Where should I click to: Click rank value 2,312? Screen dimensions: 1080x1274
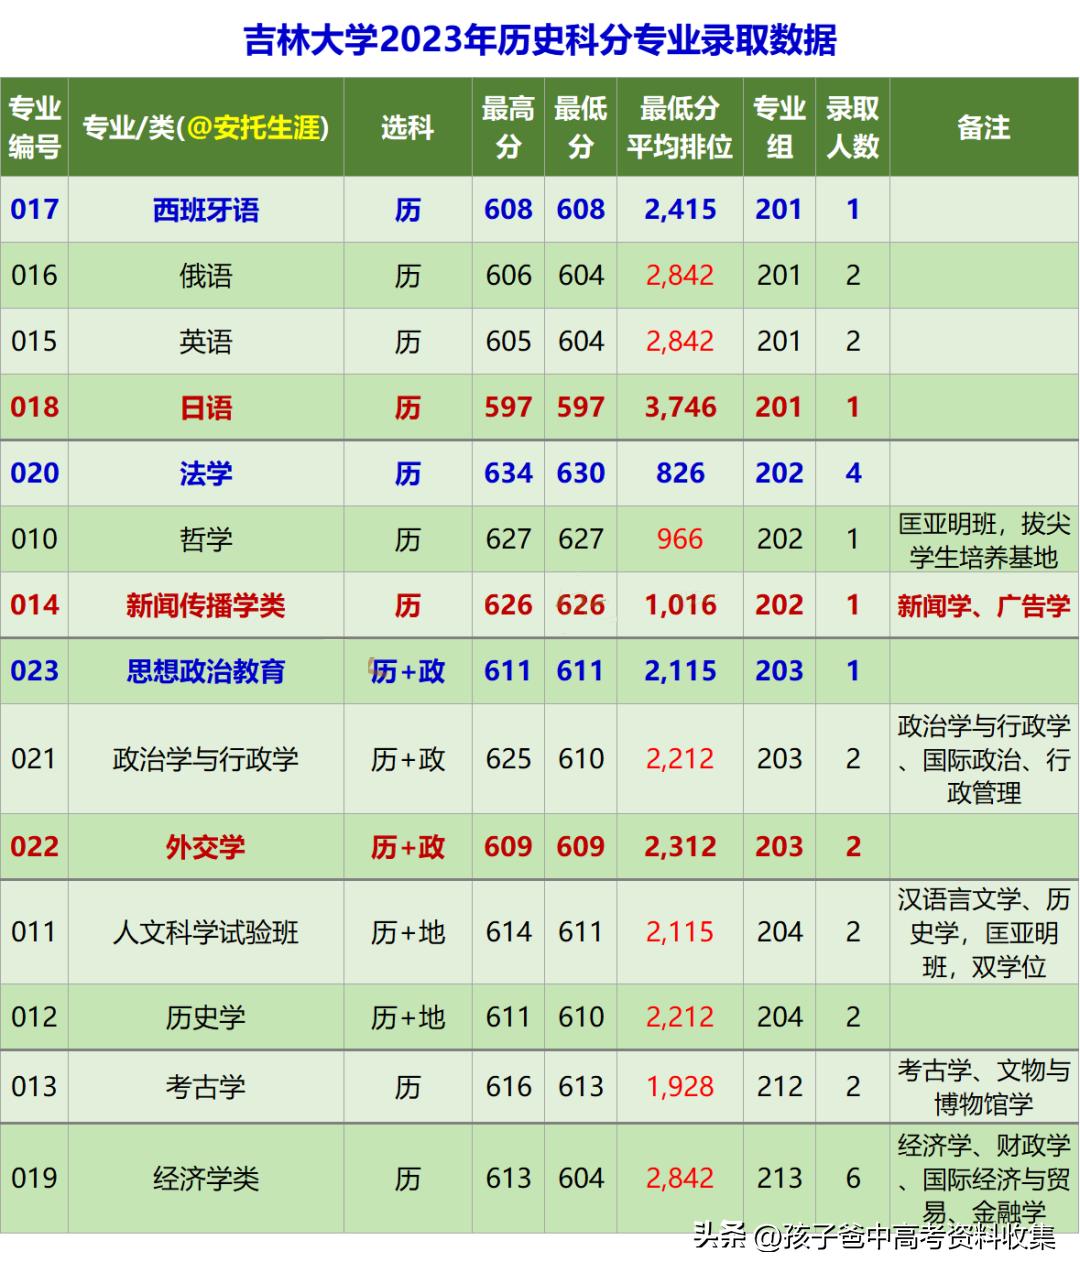point(680,847)
